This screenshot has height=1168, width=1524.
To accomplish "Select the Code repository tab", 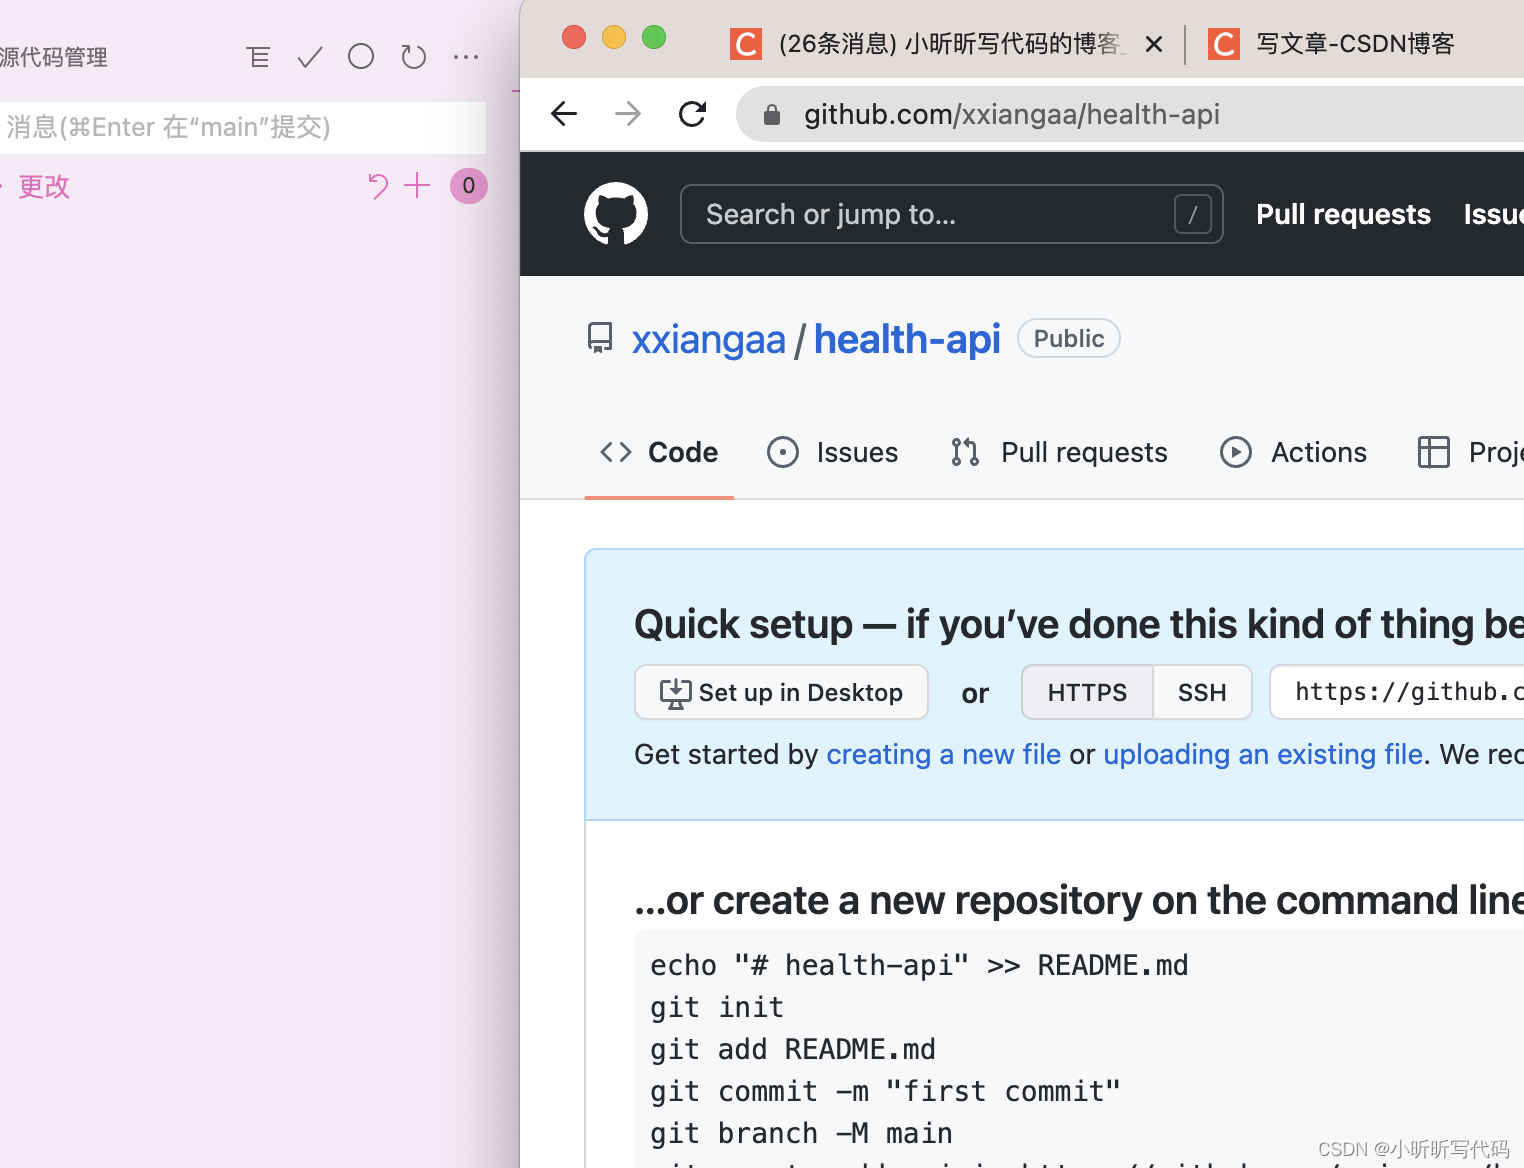I will click(659, 452).
